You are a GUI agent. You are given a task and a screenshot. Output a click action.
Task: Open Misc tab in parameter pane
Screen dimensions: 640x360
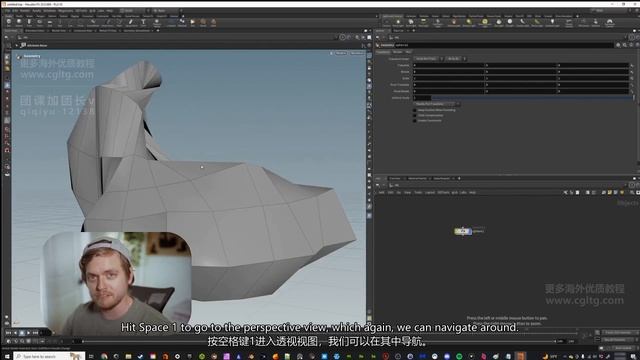(408, 52)
